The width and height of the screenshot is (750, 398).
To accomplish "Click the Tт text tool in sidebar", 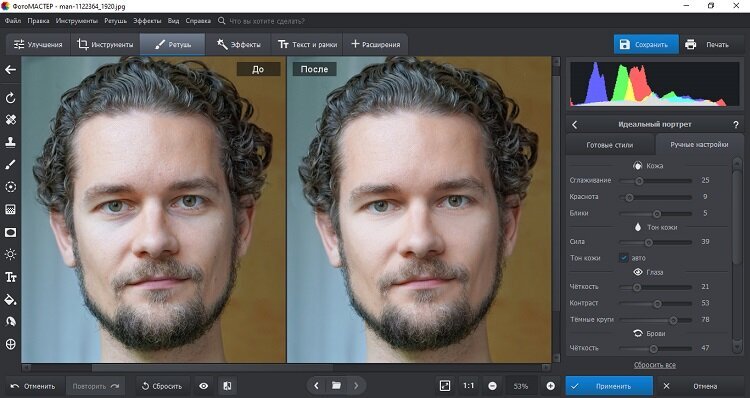I will tap(11, 277).
